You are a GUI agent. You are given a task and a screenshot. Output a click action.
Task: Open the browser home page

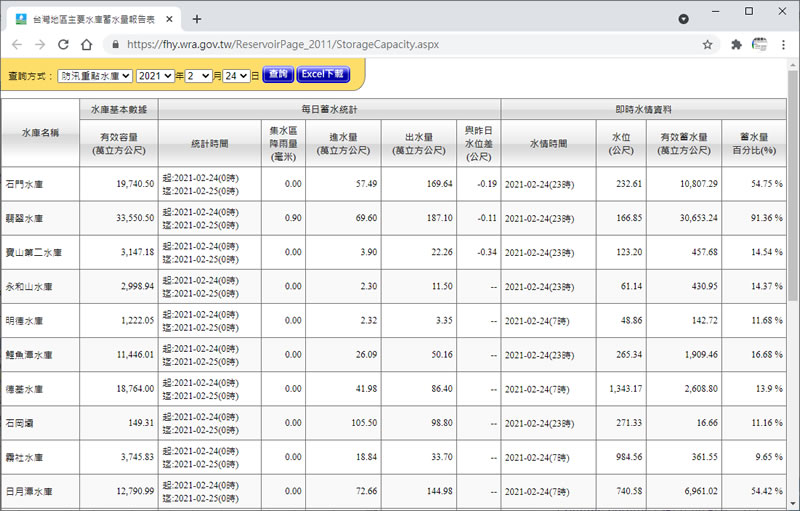[87, 45]
